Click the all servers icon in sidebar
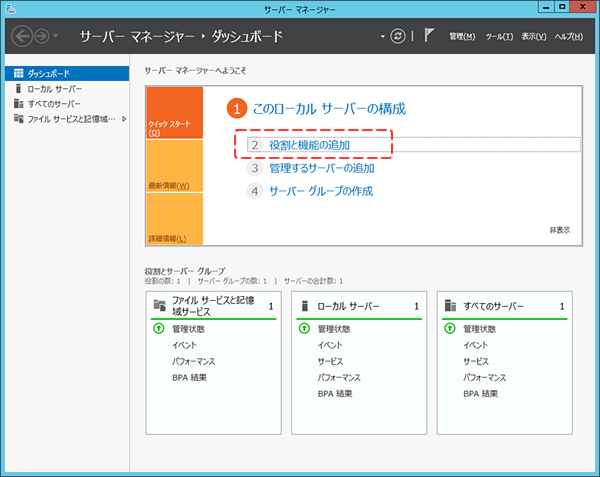The height and width of the screenshot is (477, 600). click(x=18, y=104)
